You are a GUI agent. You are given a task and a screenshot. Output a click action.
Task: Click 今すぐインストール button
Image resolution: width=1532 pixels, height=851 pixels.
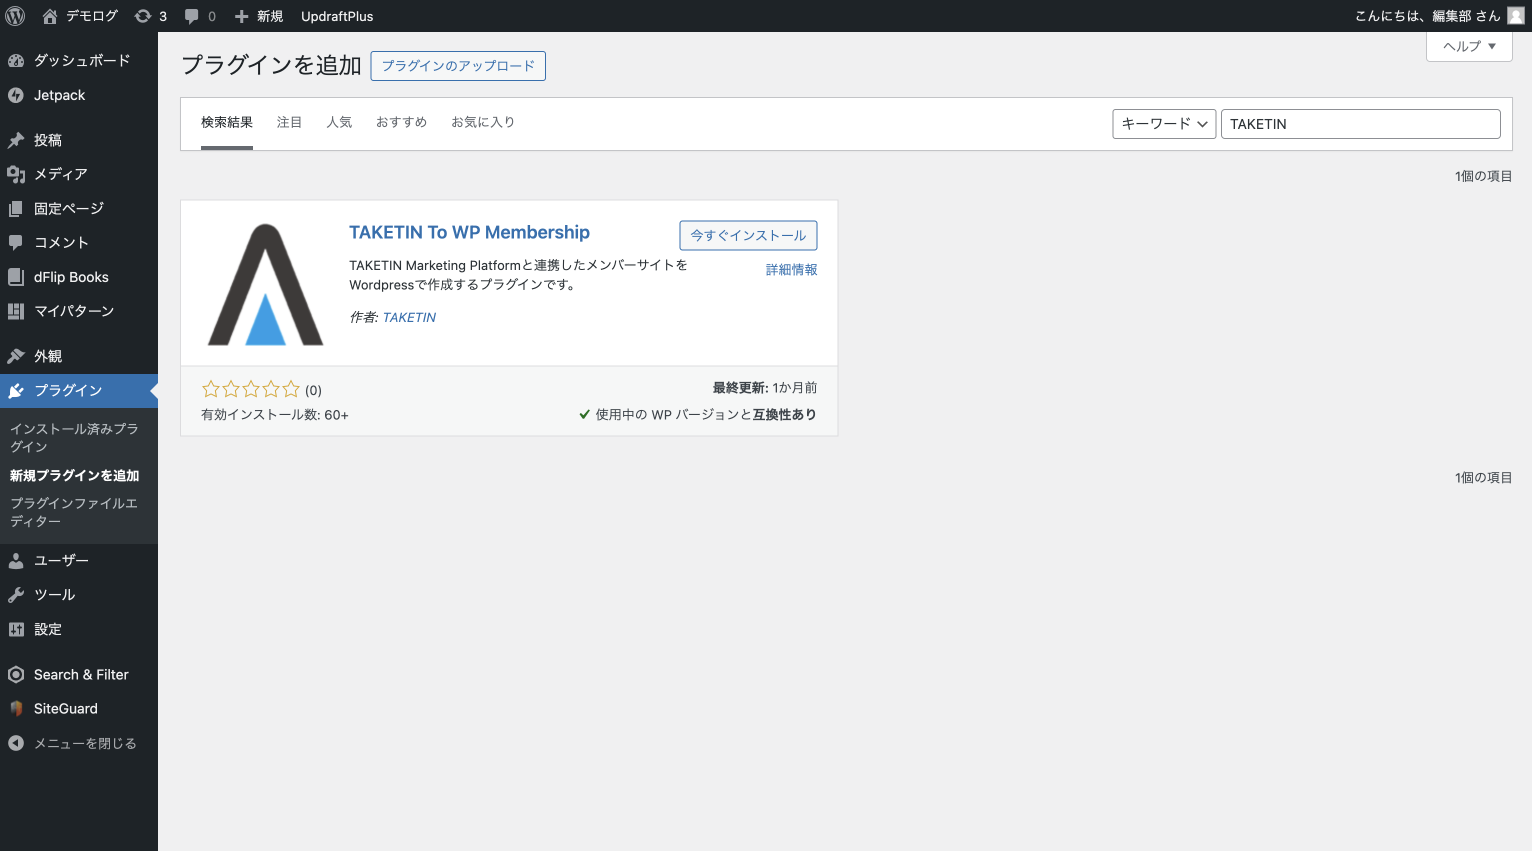tap(748, 235)
